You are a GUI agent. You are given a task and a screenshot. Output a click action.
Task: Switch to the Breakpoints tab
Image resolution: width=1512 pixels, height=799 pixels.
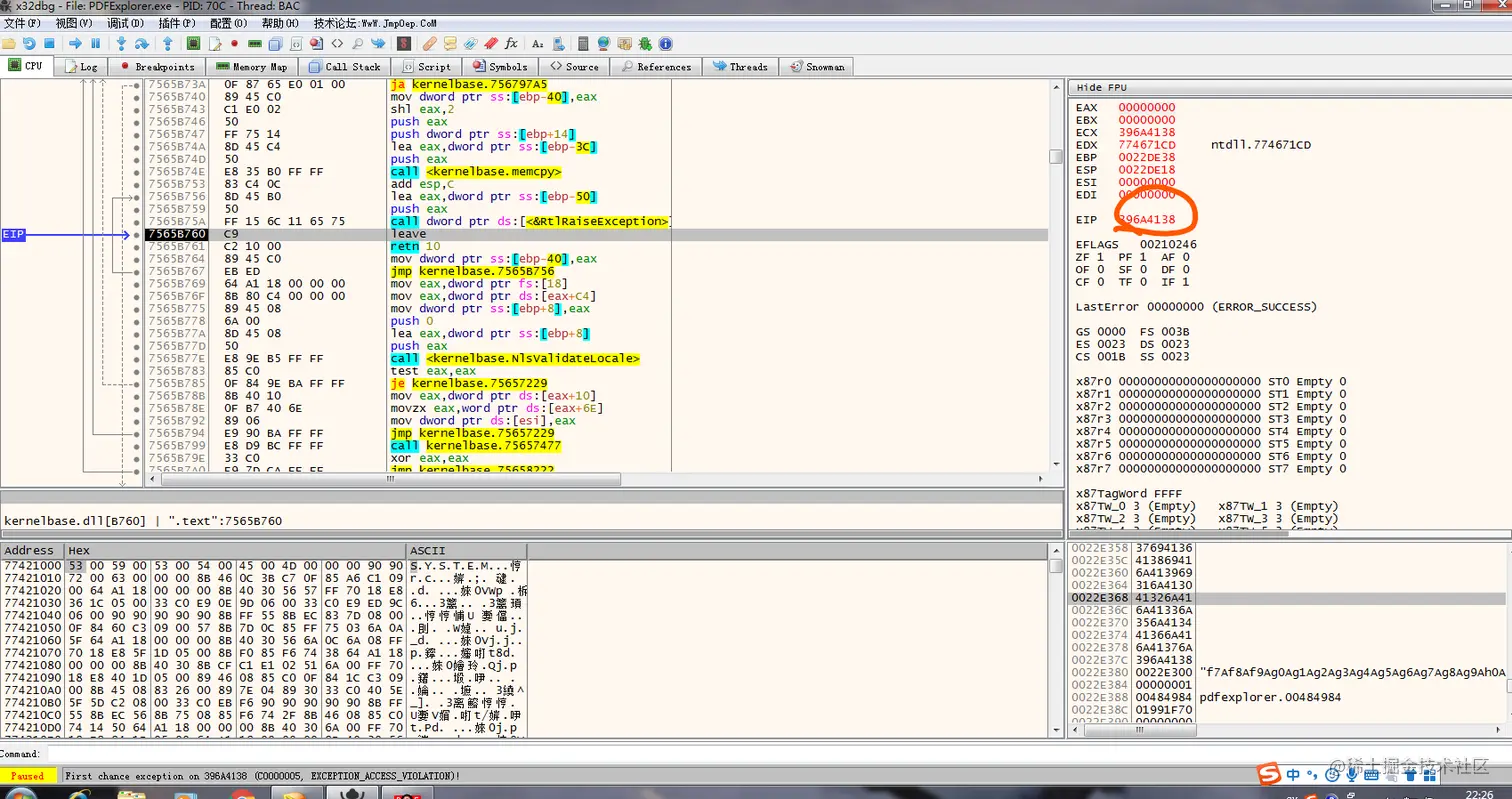tap(157, 66)
